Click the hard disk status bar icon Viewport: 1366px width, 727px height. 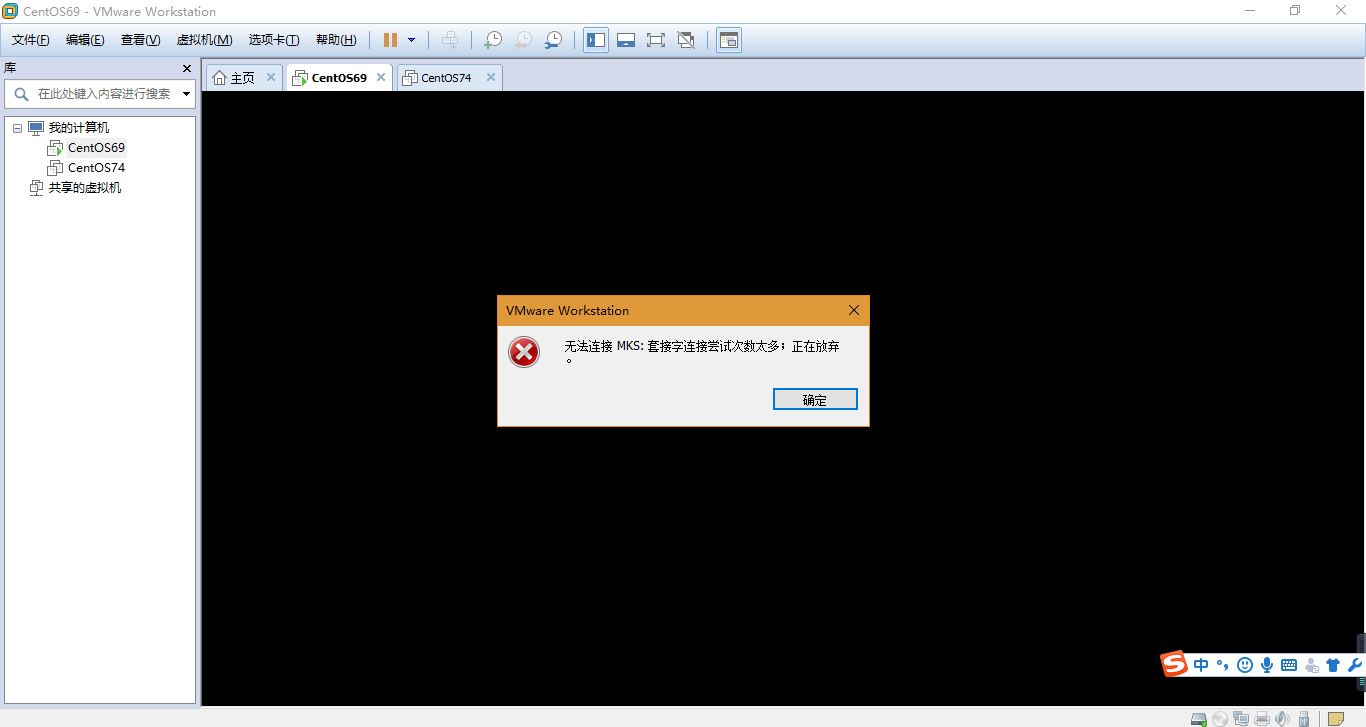pos(1199,718)
